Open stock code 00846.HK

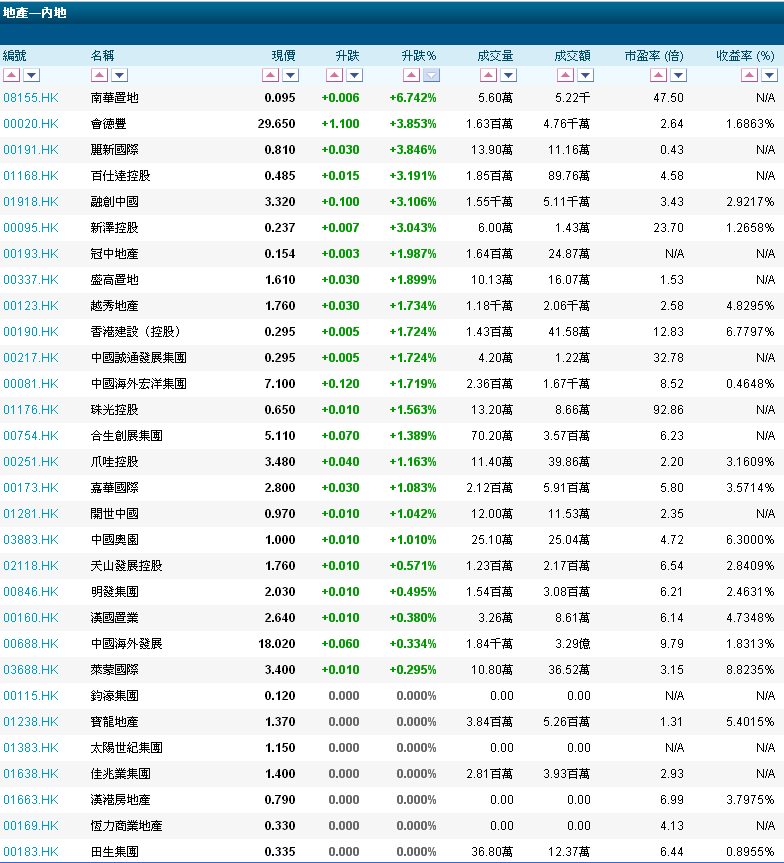click(31, 592)
